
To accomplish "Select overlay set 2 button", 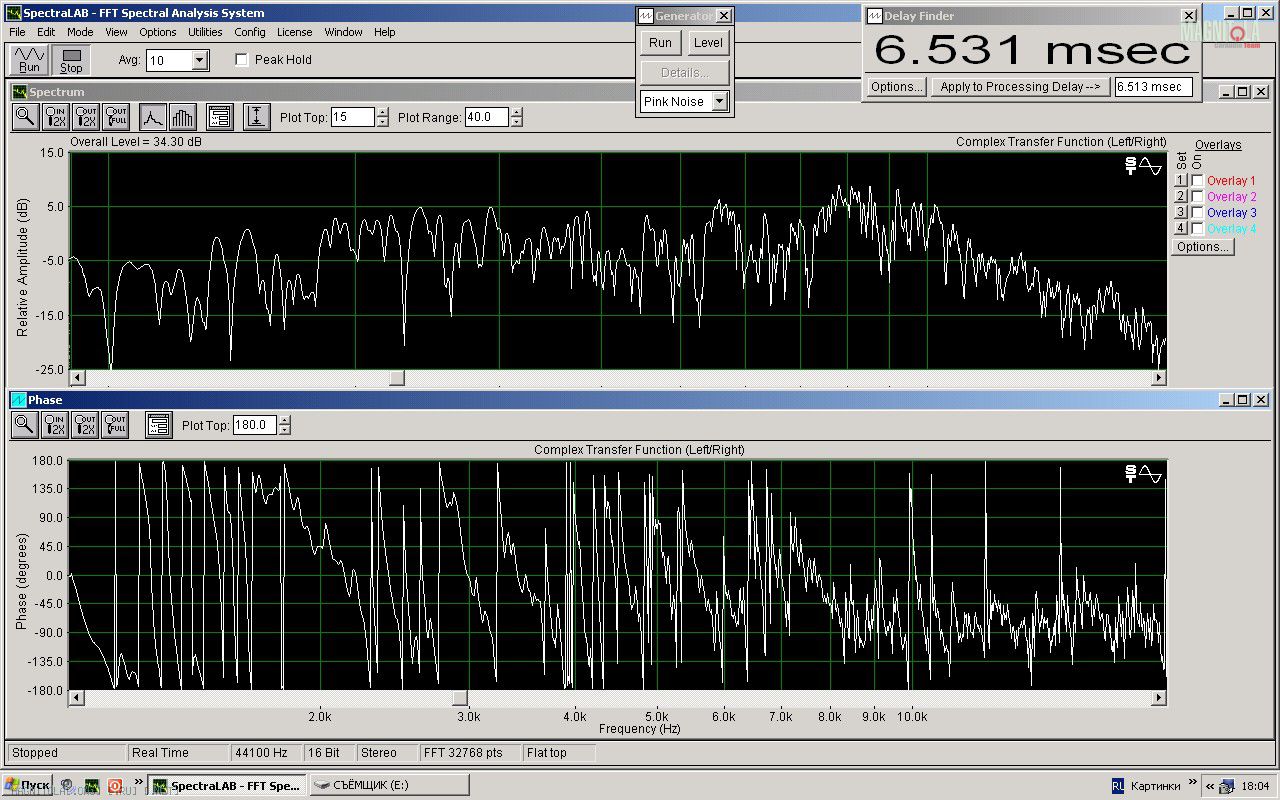I will (x=1180, y=197).
